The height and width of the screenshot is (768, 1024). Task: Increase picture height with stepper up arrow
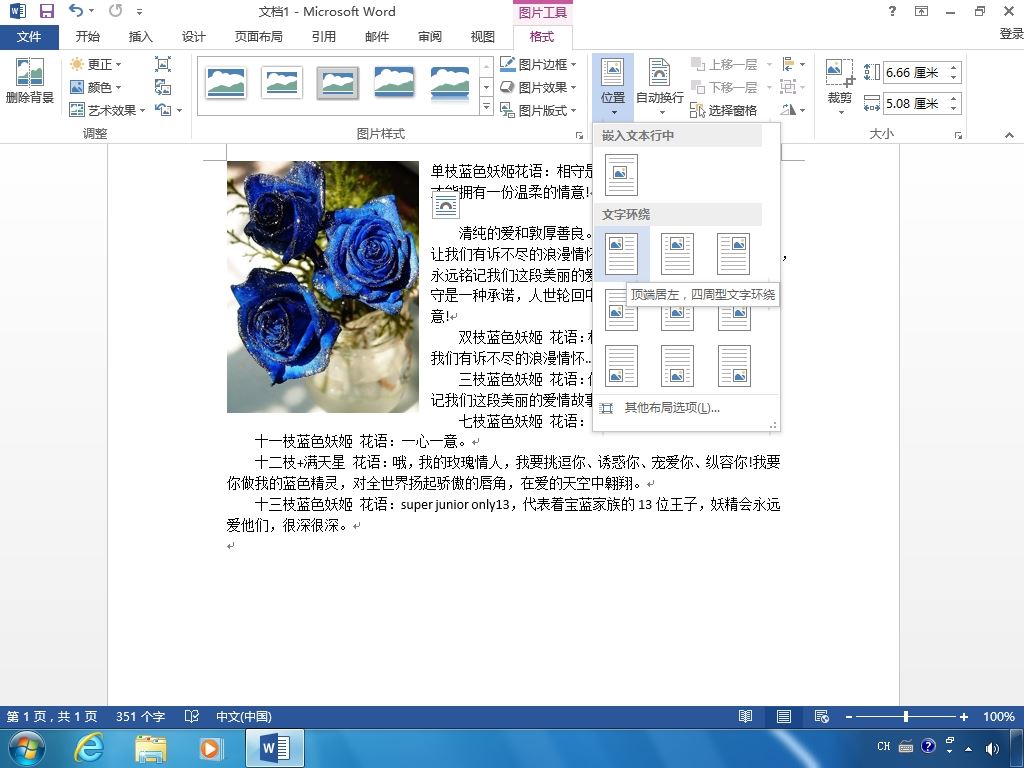coord(954,67)
